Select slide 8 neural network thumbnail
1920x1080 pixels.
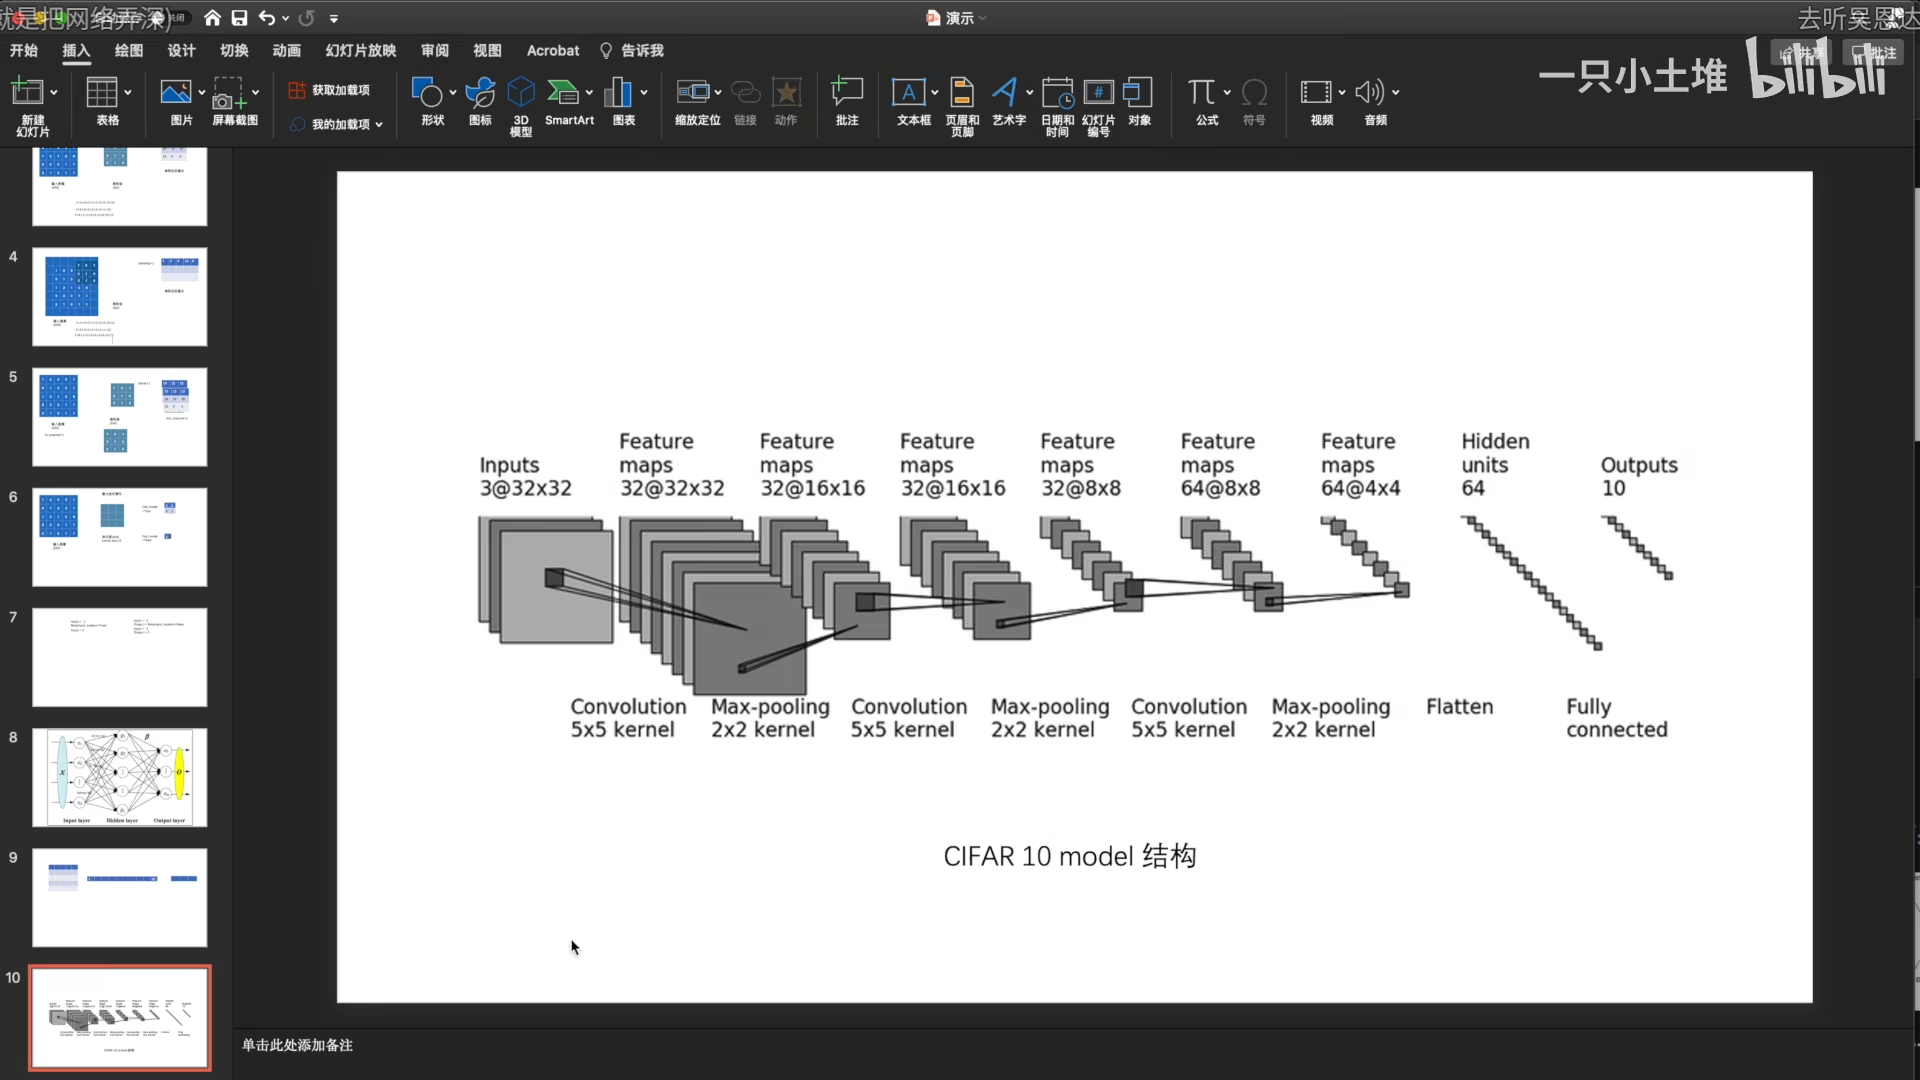(119, 777)
